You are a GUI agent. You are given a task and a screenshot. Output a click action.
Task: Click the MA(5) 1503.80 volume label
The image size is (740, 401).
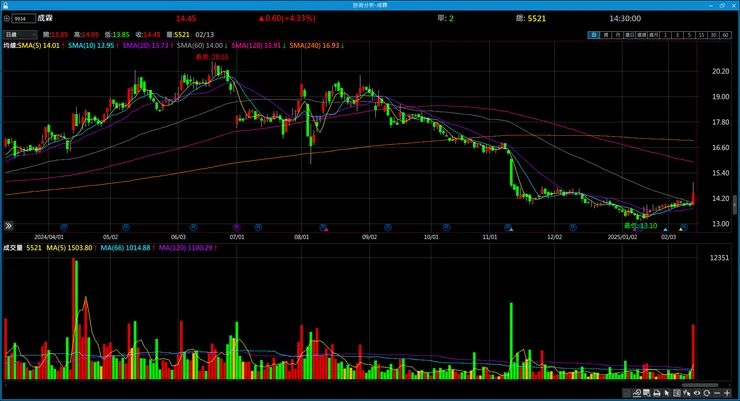tap(69, 248)
